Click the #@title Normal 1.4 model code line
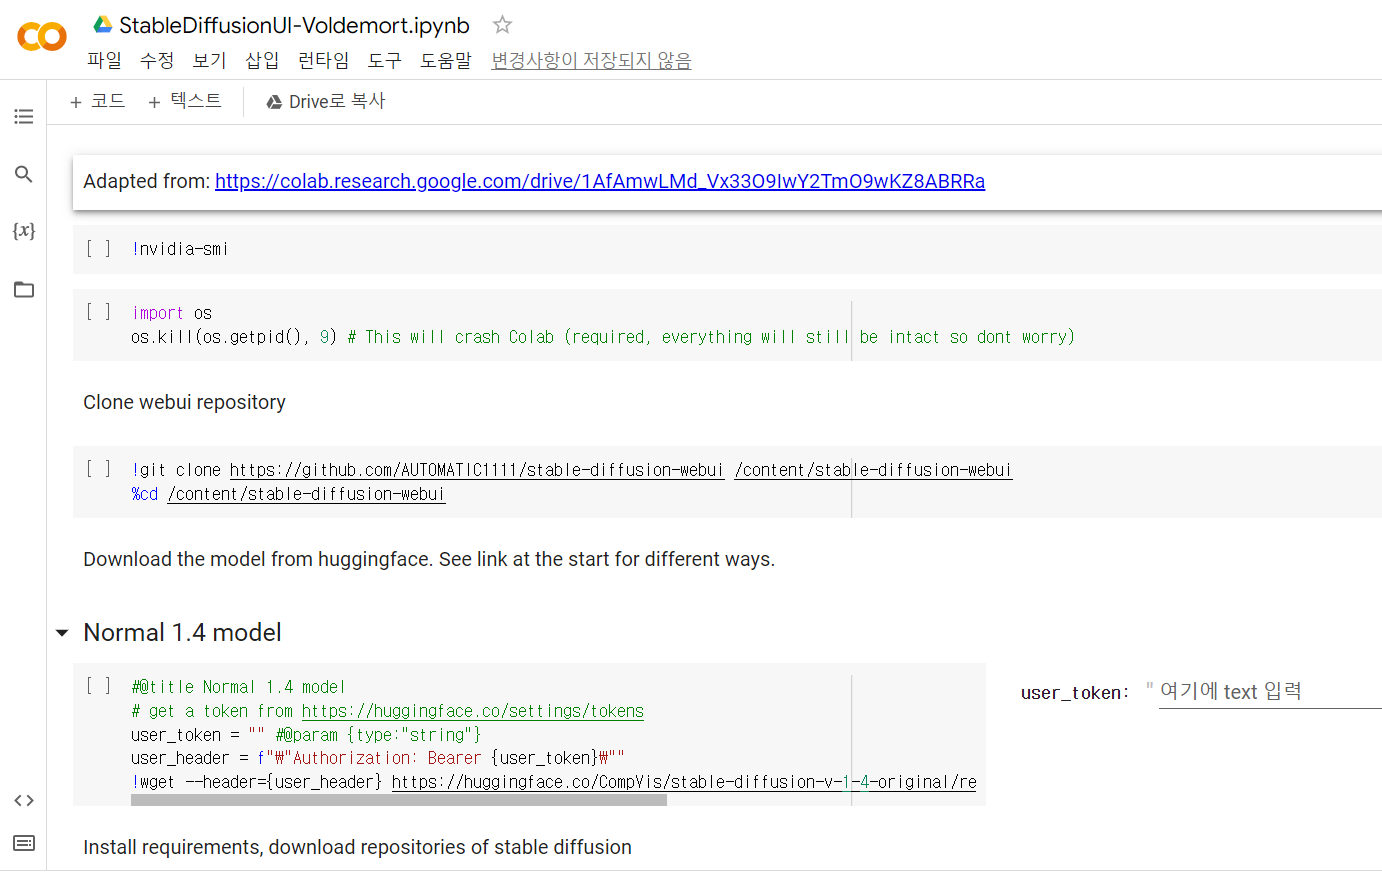 click(x=238, y=687)
